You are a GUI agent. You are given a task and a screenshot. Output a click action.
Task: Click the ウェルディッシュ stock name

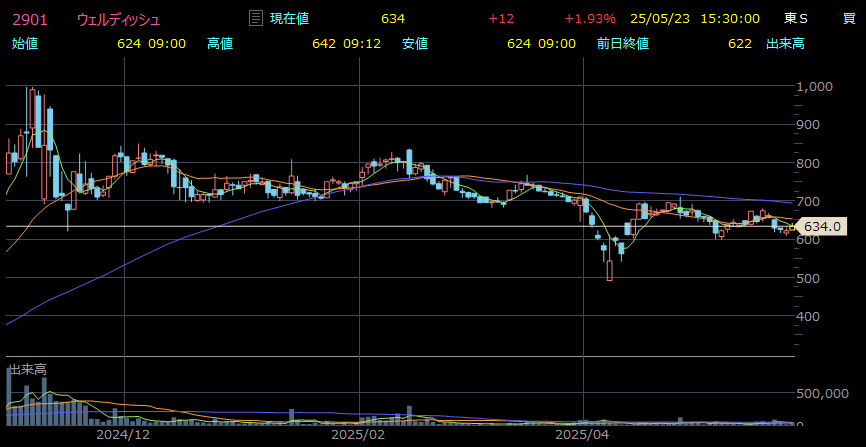click(118, 19)
